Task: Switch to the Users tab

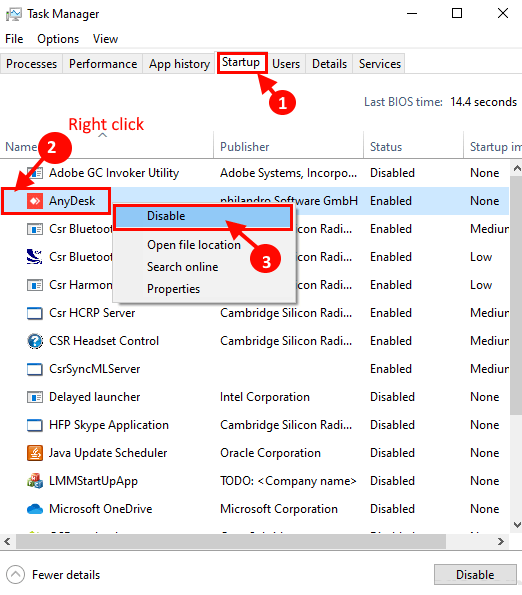Action: [286, 64]
